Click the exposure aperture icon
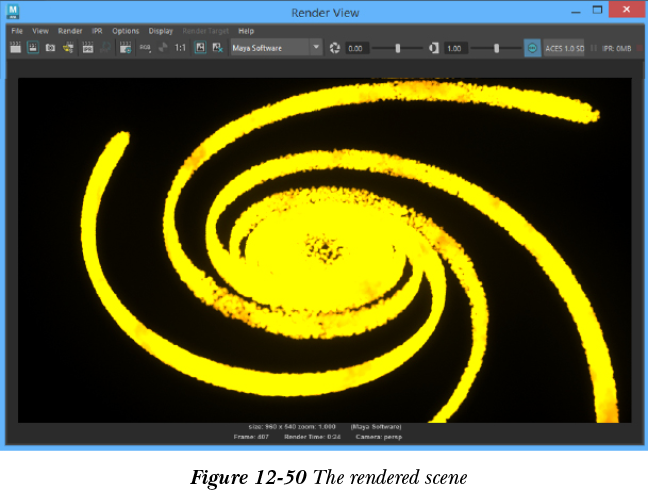648x495 pixels. (x=336, y=47)
